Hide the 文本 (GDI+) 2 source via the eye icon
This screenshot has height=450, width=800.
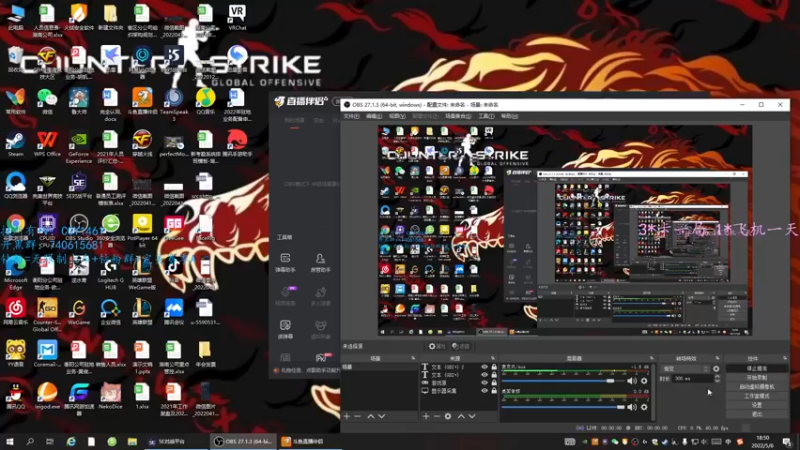pyautogui.click(x=484, y=367)
